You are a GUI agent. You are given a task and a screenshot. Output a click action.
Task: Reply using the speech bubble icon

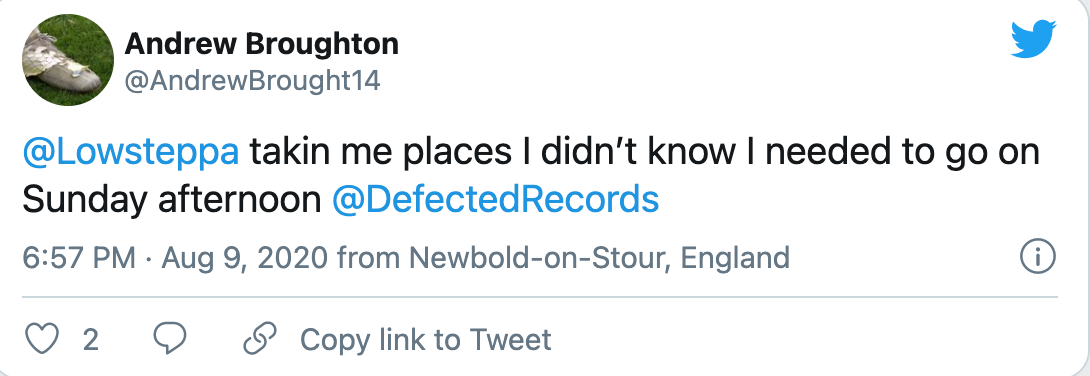[x=170, y=338]
